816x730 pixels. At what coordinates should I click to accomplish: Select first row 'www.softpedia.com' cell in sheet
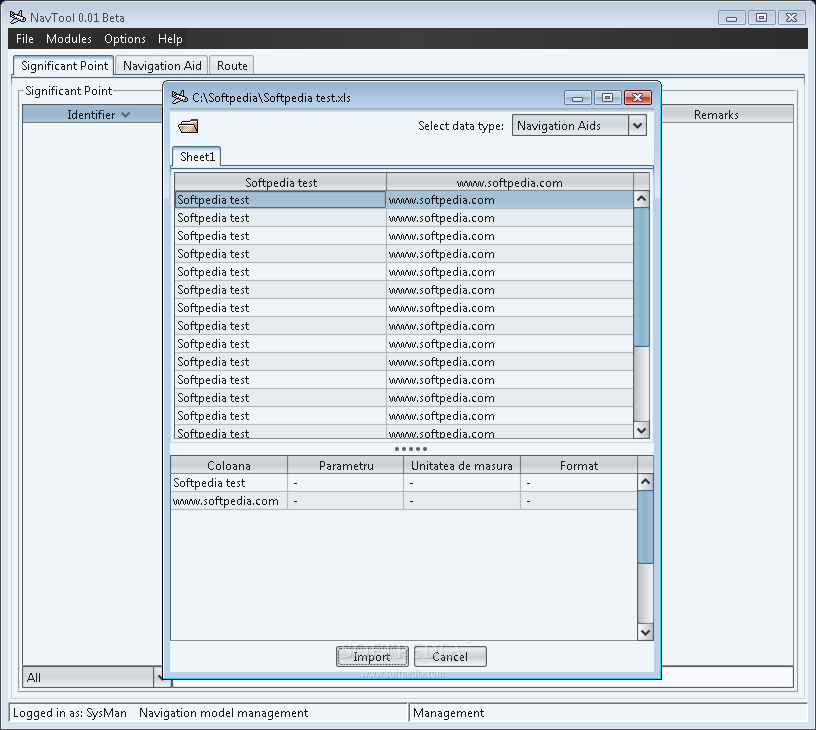(x=509, y=200)
